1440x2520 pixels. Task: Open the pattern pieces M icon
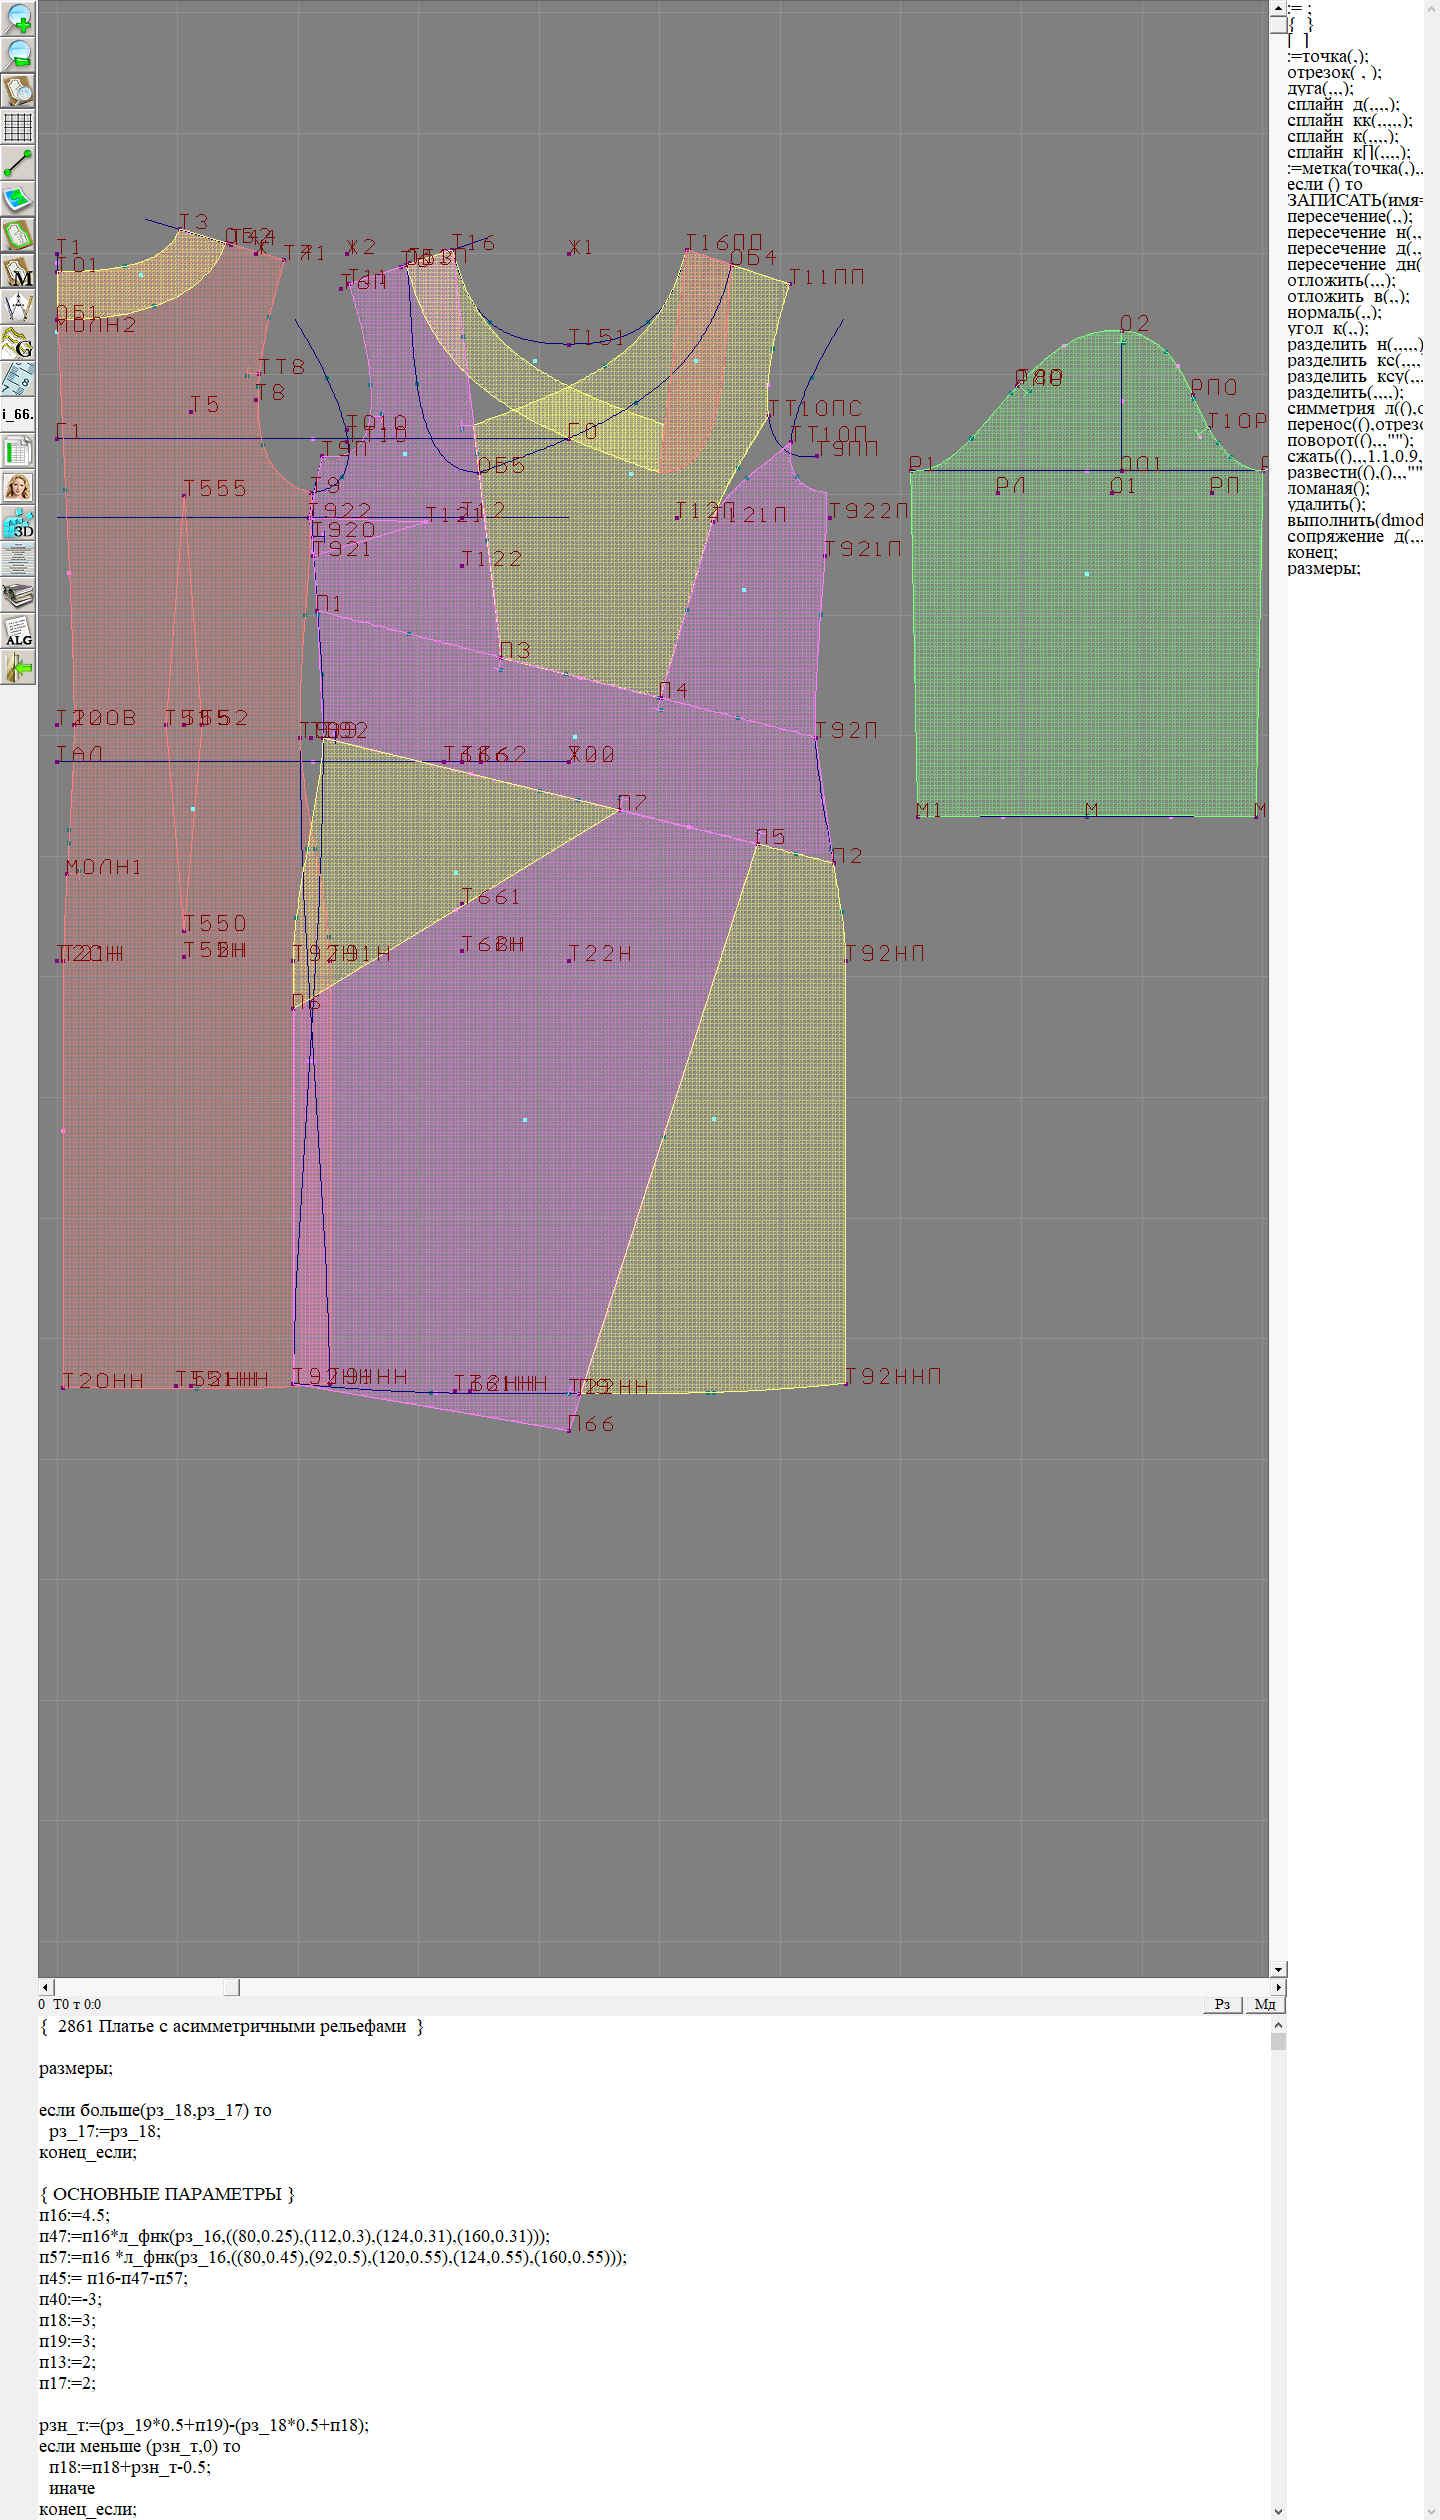(x=18, y=272)
